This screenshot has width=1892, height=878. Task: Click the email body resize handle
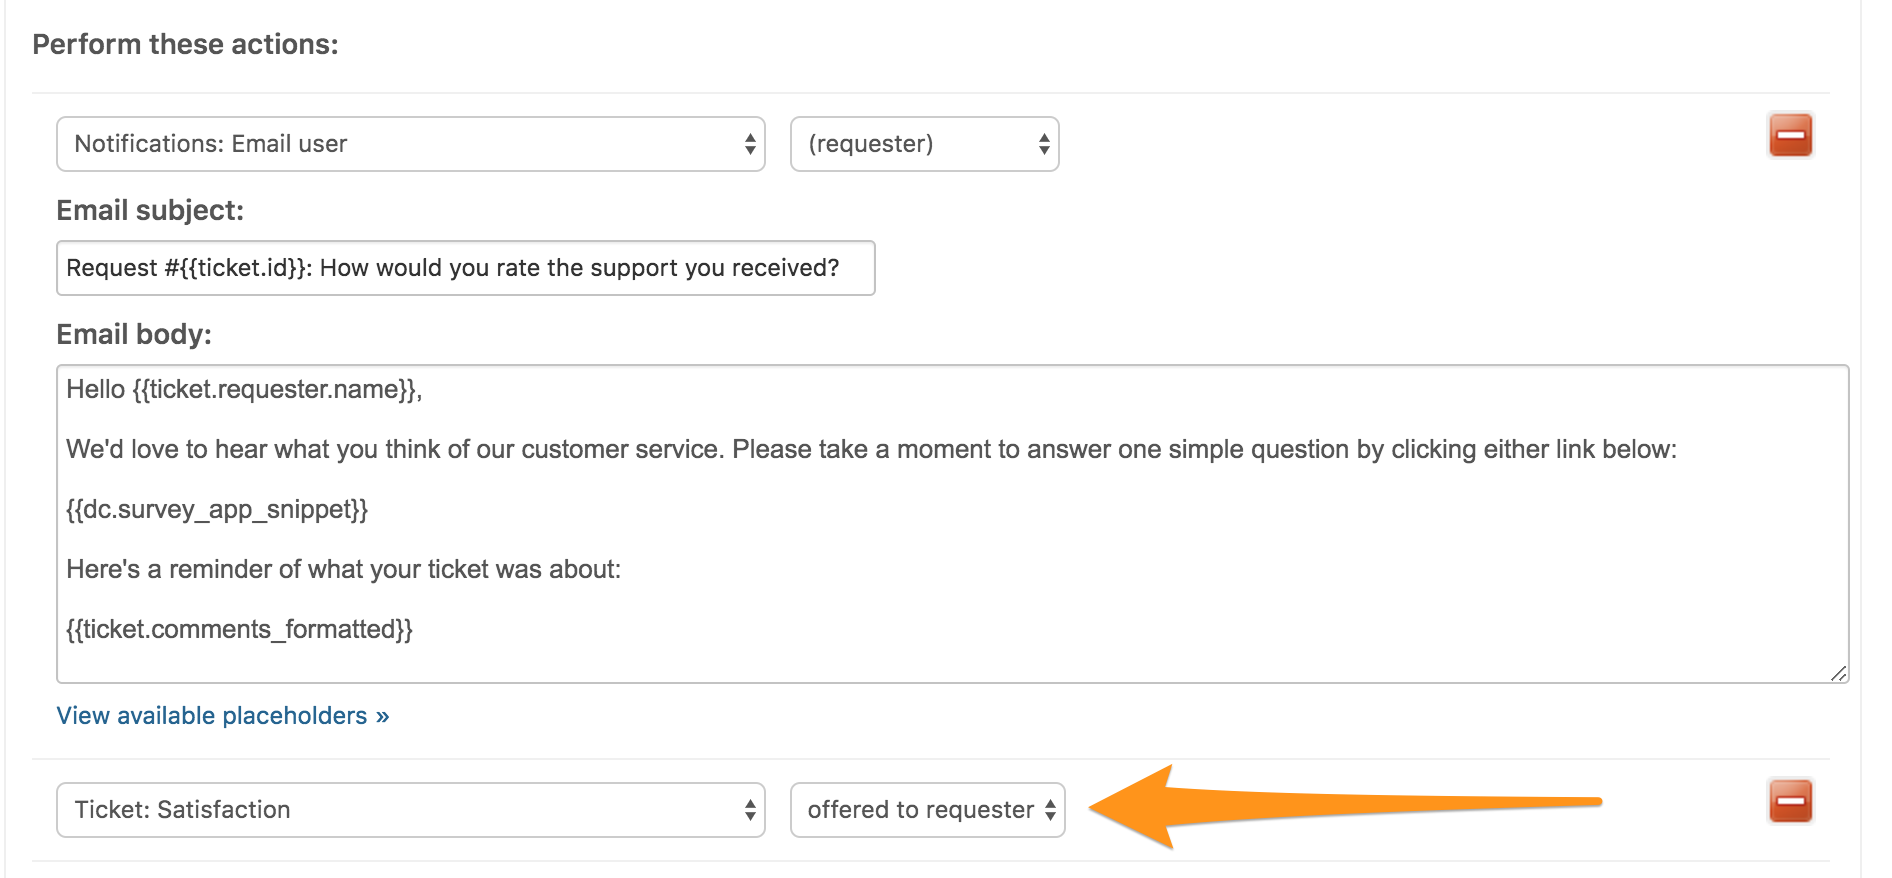(1838, 673)
